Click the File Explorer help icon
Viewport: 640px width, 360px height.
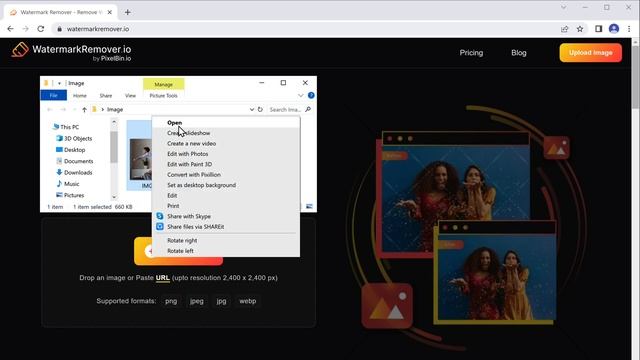pos(311,95)
